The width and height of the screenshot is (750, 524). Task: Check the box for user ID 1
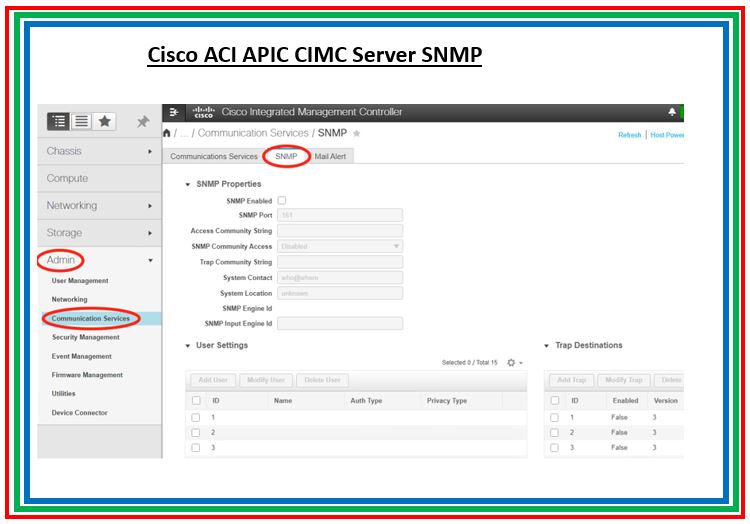[196, 417]
